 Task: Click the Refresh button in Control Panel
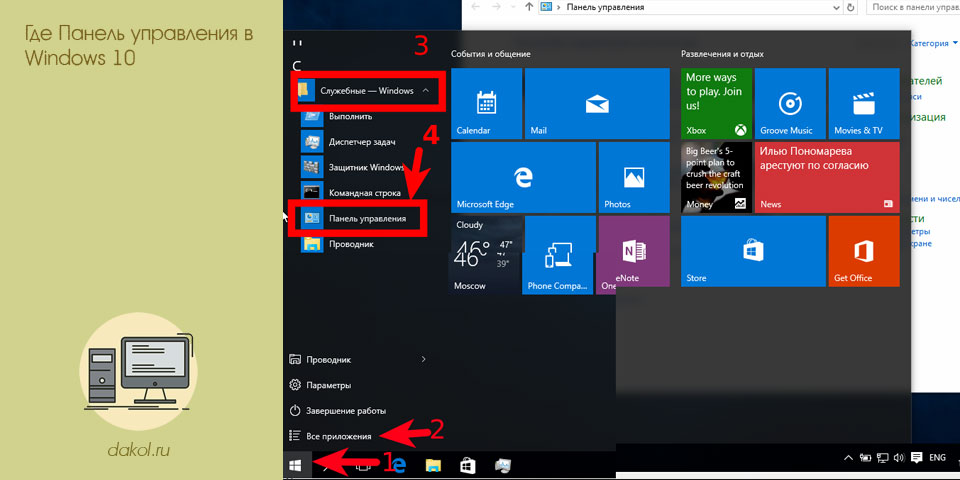[x=850, y=7]
